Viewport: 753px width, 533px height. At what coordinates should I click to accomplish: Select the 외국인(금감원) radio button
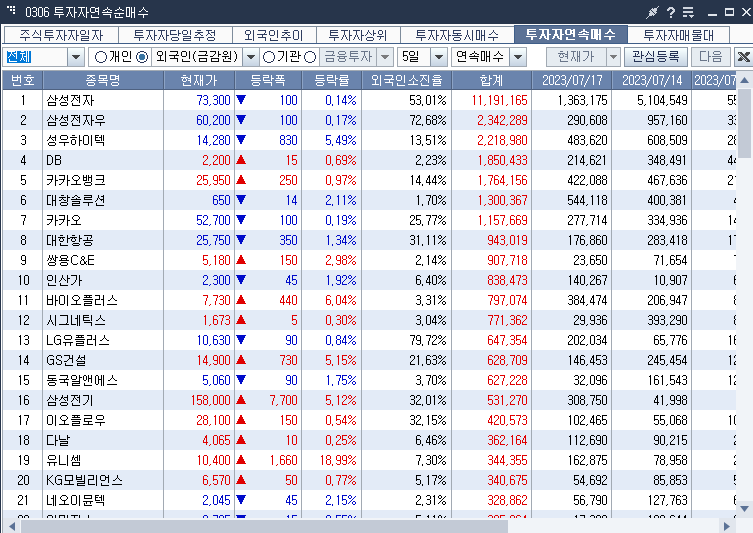(x=142, y=57)
